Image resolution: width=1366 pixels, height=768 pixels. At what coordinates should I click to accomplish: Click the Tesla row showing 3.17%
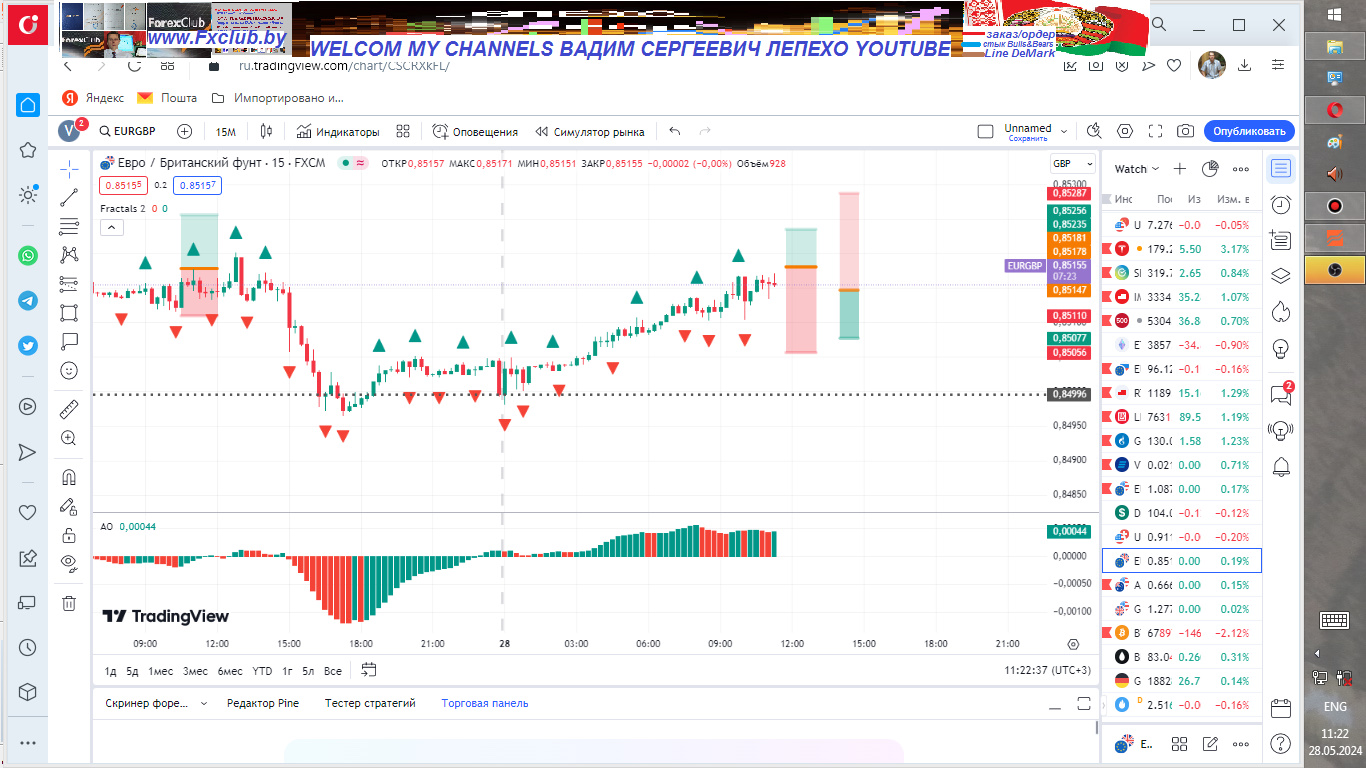pyautogui.click(x=1181, y=249)
